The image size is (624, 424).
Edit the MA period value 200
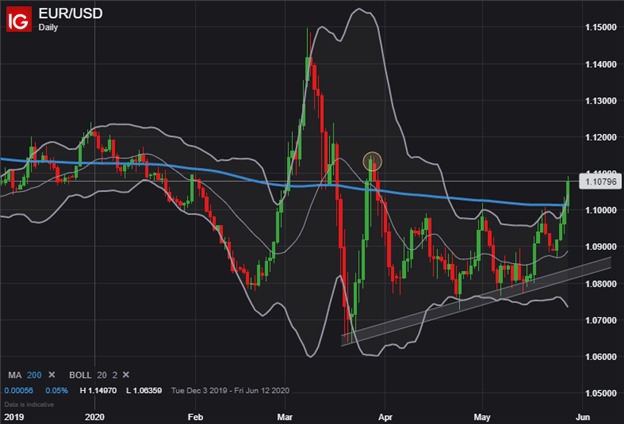tap(34, 375)
